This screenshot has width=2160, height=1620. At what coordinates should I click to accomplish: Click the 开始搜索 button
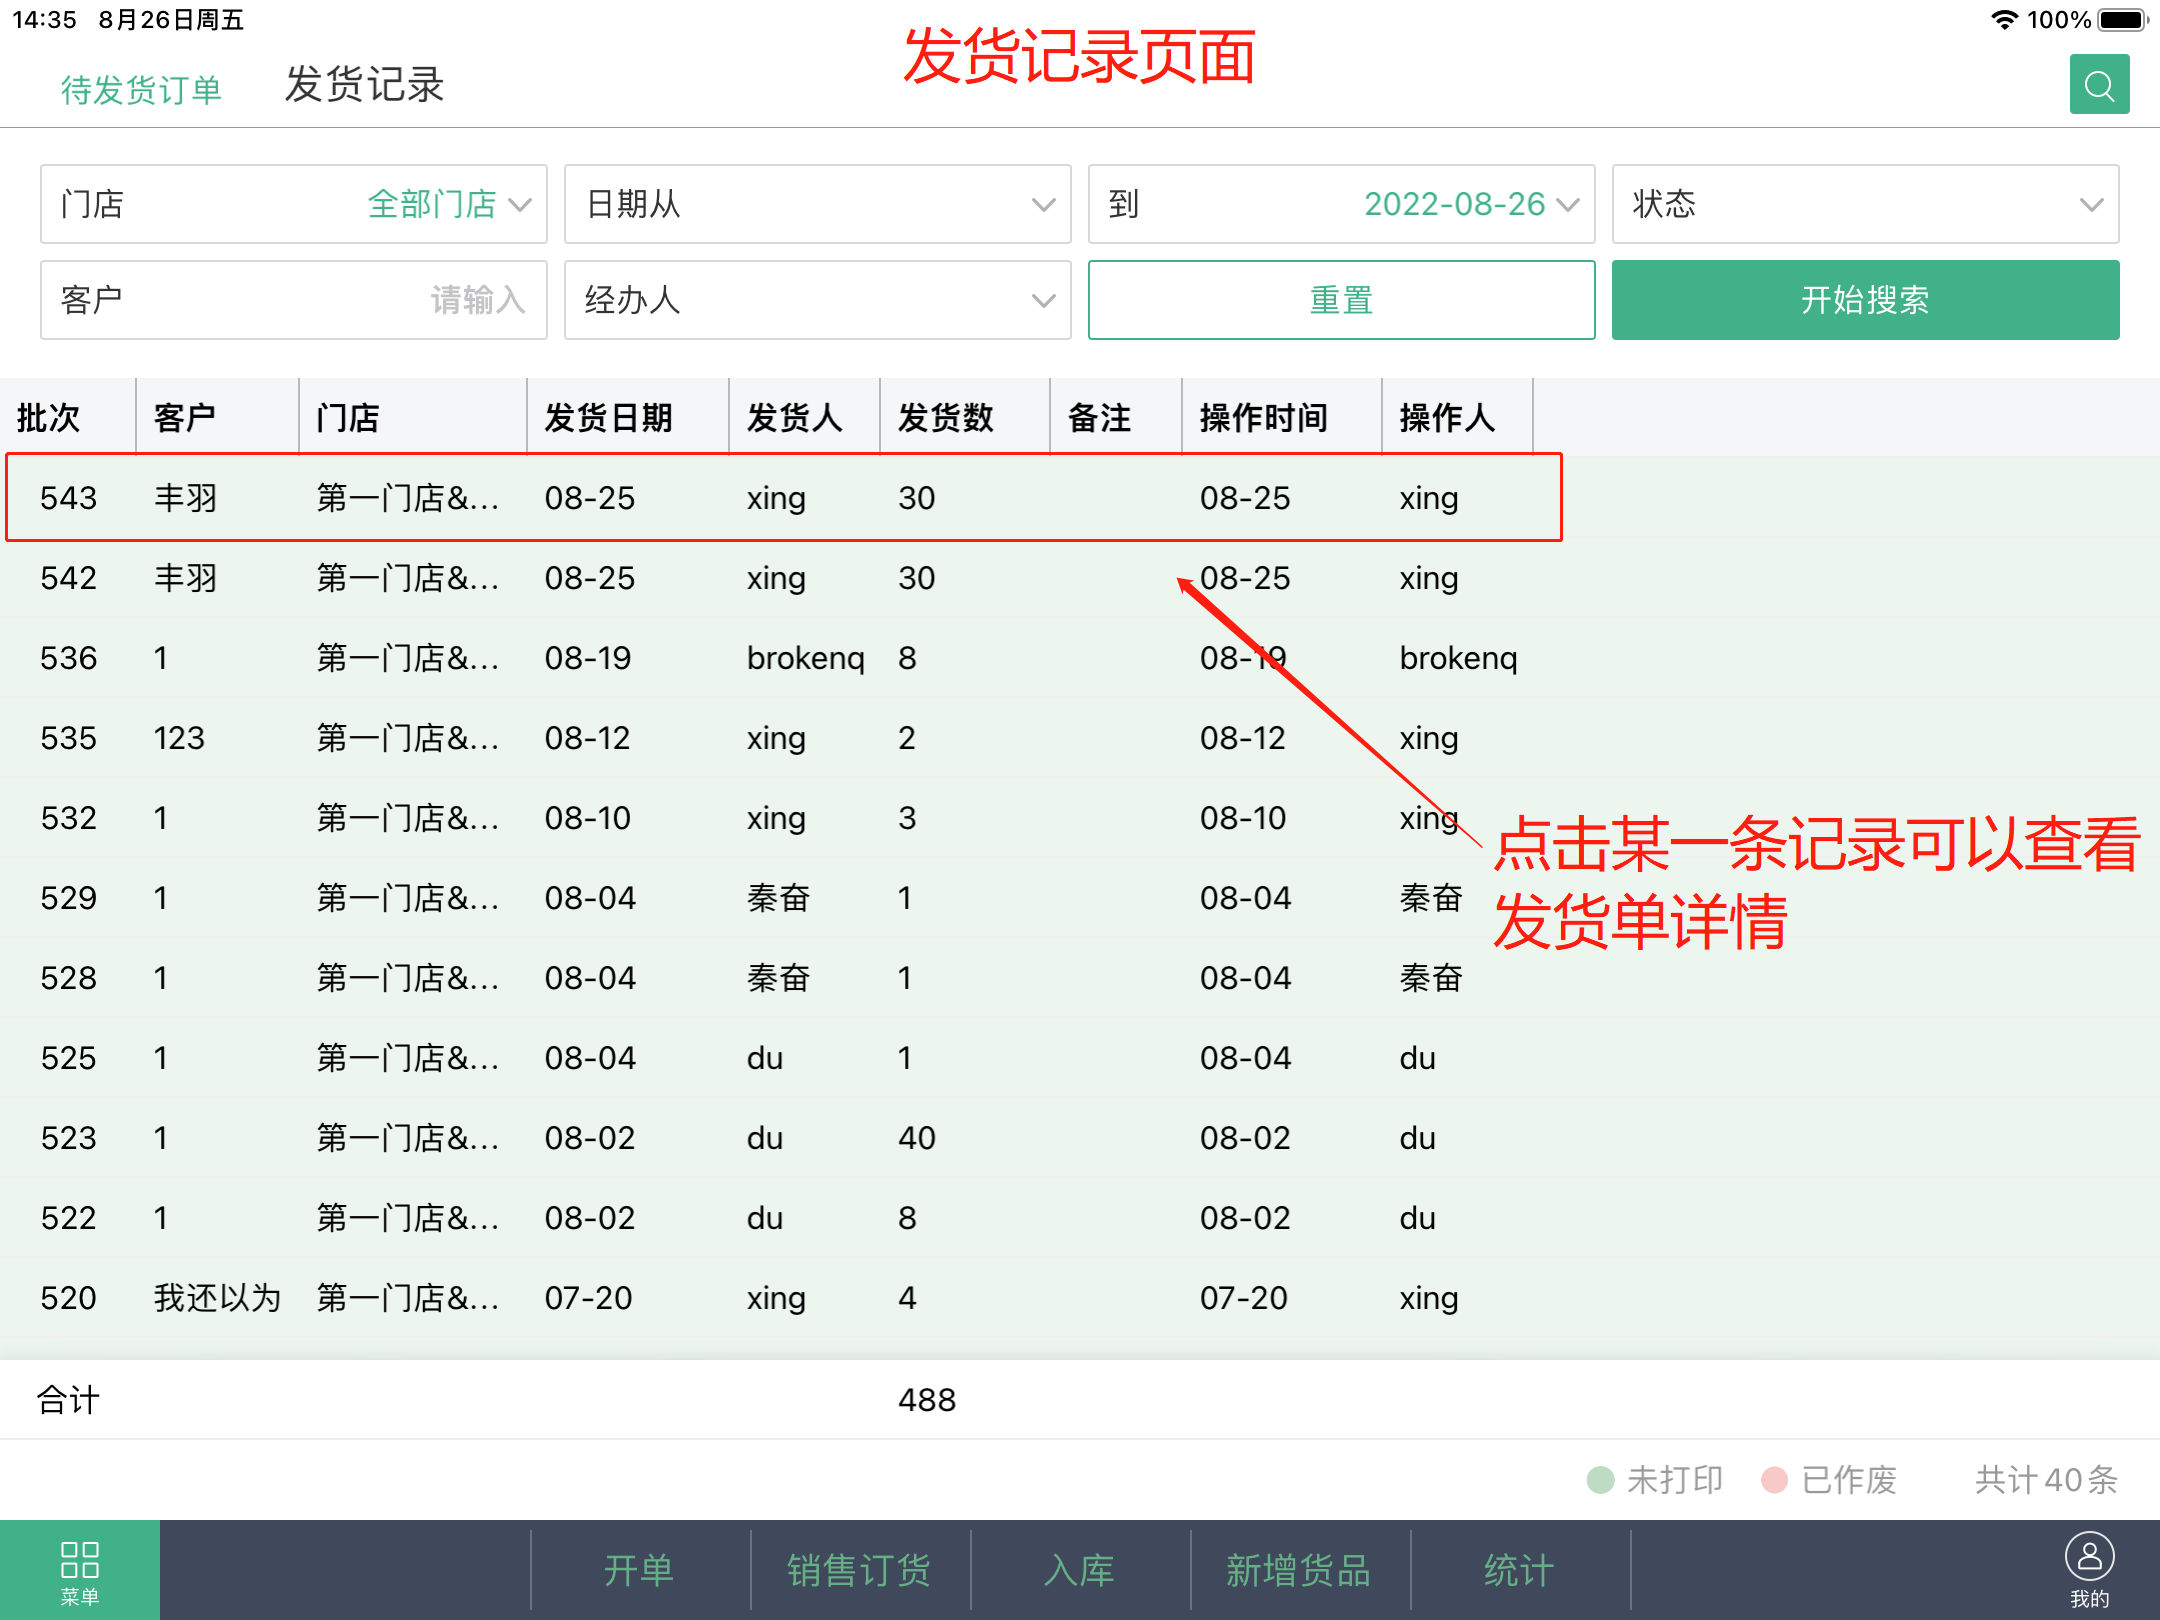(1866, 300)
